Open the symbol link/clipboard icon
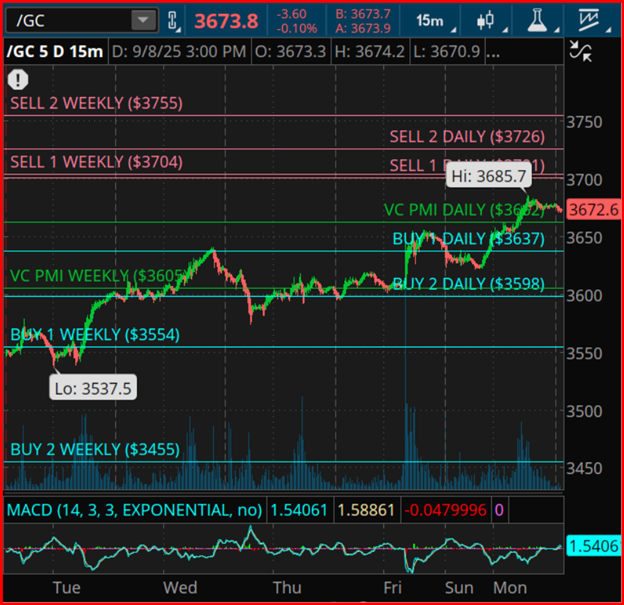The height and width of the screenshot is (605, 624). tap(173, 20)
